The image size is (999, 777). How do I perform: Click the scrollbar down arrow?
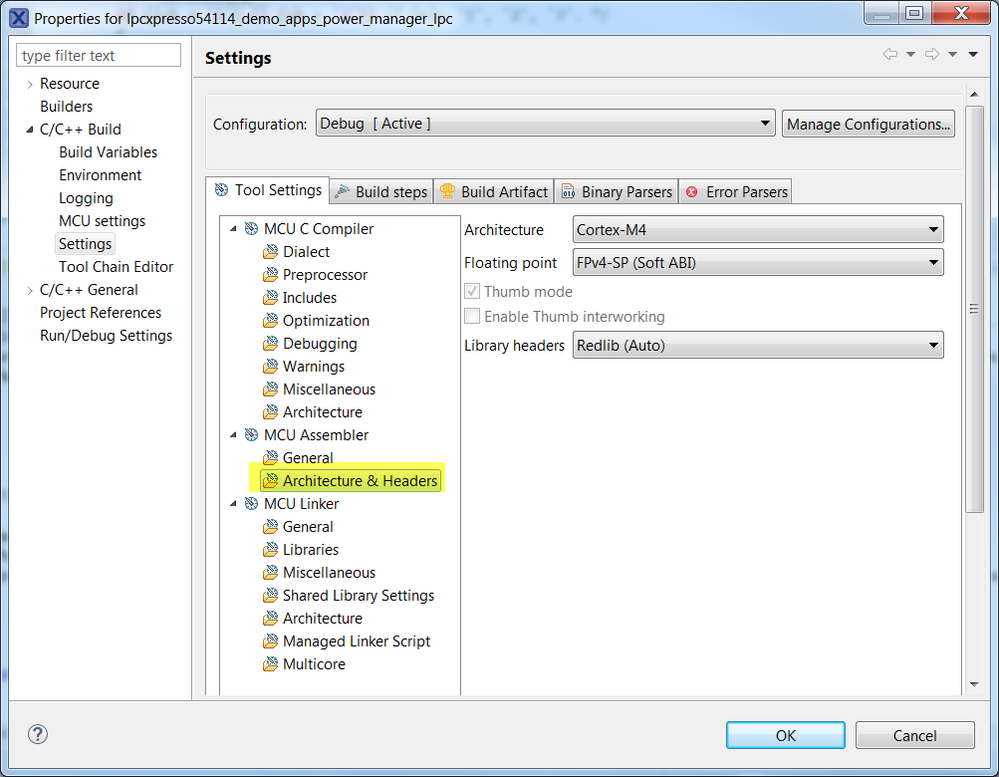[974, 684]
